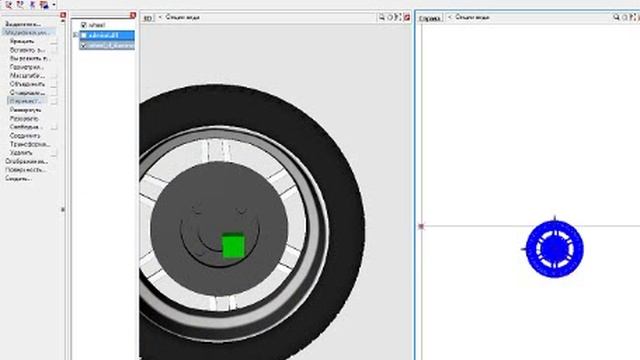The height and width of the screenshot is (360, 640).
Task: Click the magnifier zoom icon in the Справа view
Action: pos(616,17)
